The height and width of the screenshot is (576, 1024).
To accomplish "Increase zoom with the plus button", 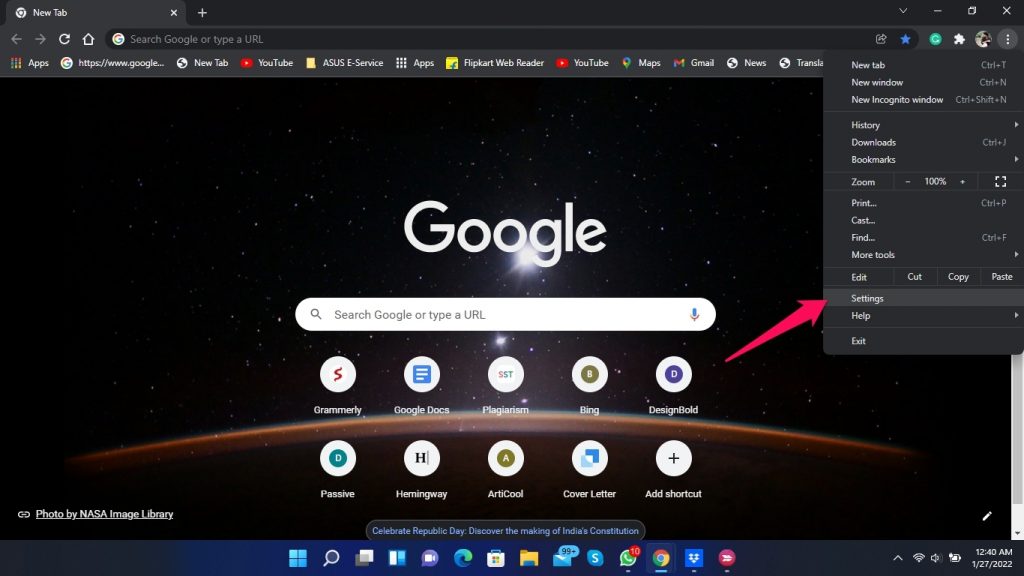I will [963, 182].
